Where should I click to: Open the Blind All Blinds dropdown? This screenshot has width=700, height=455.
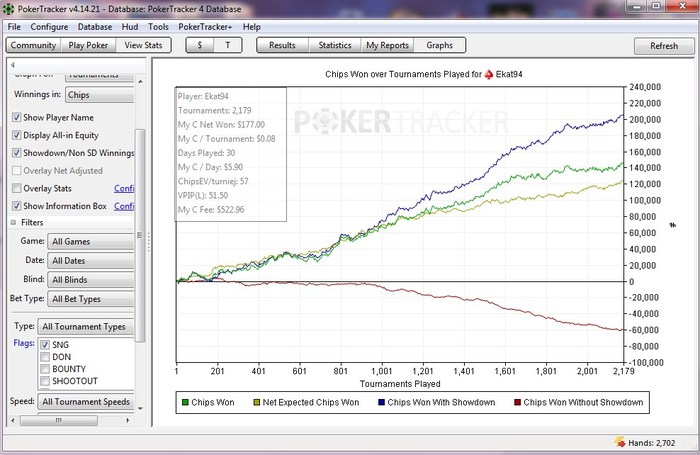[91, 280]
